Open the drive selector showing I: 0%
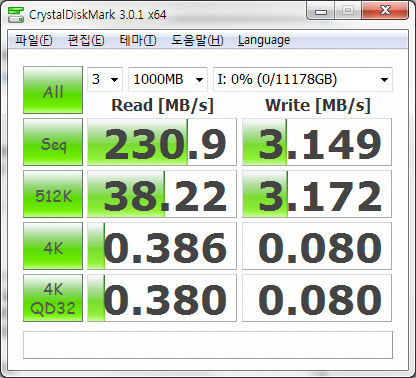The height and width of the screenshot is (378, 416). [x=303, y=79]
